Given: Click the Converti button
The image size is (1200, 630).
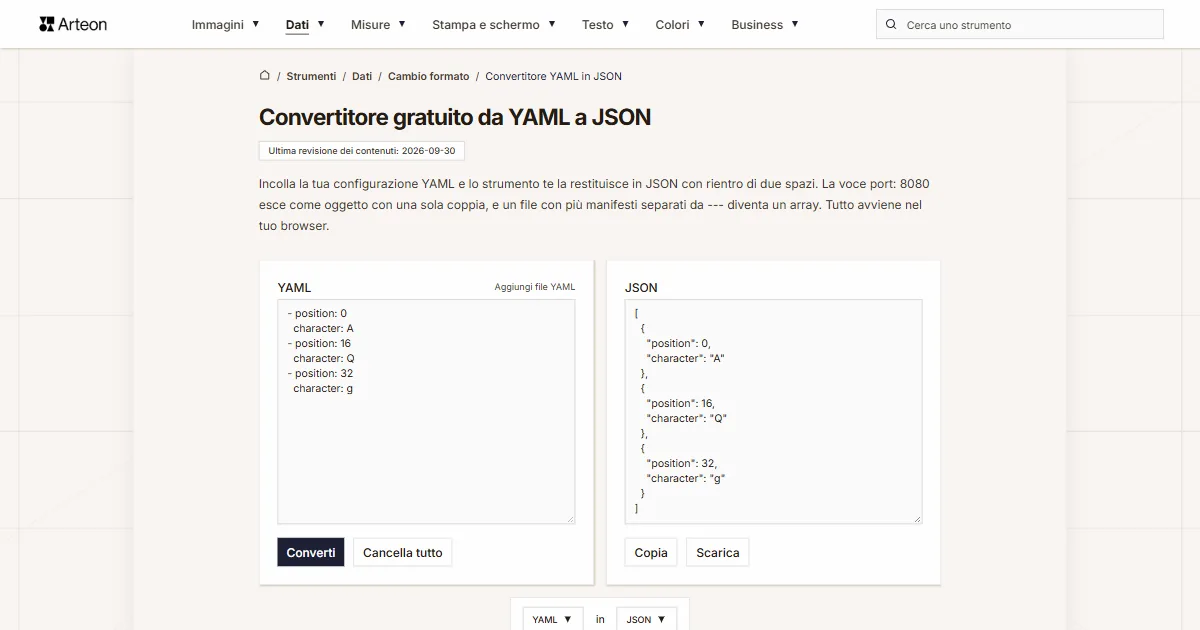Looking at the screenshot, I should click(x=311, y=552).
